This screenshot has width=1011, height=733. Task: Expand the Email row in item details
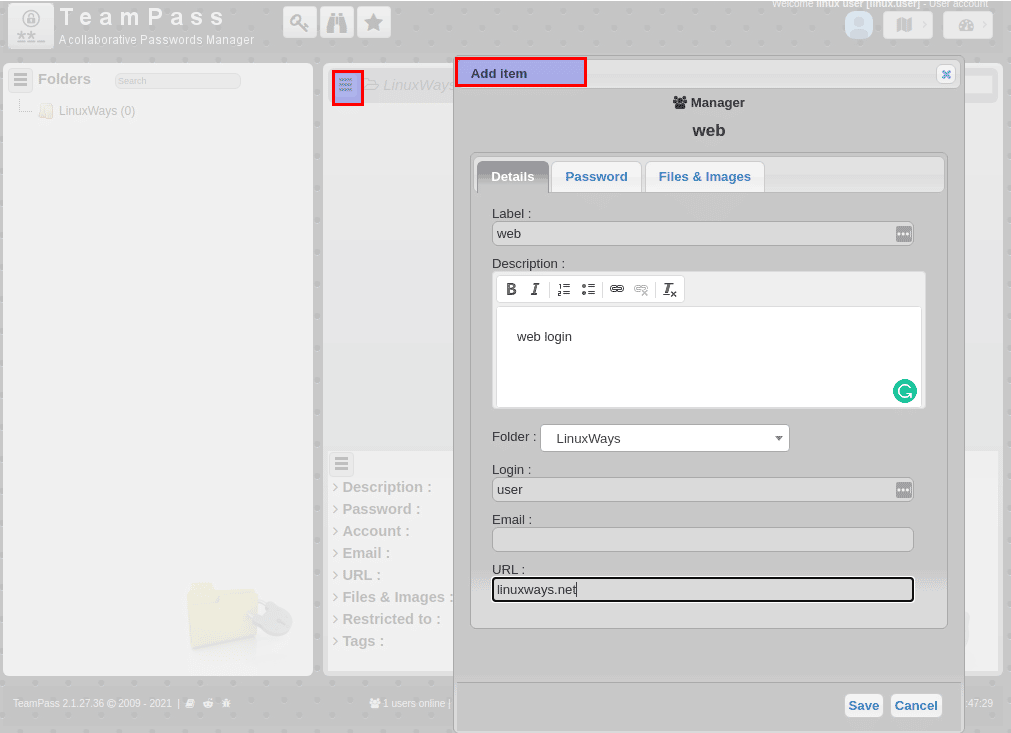point(362,553)
